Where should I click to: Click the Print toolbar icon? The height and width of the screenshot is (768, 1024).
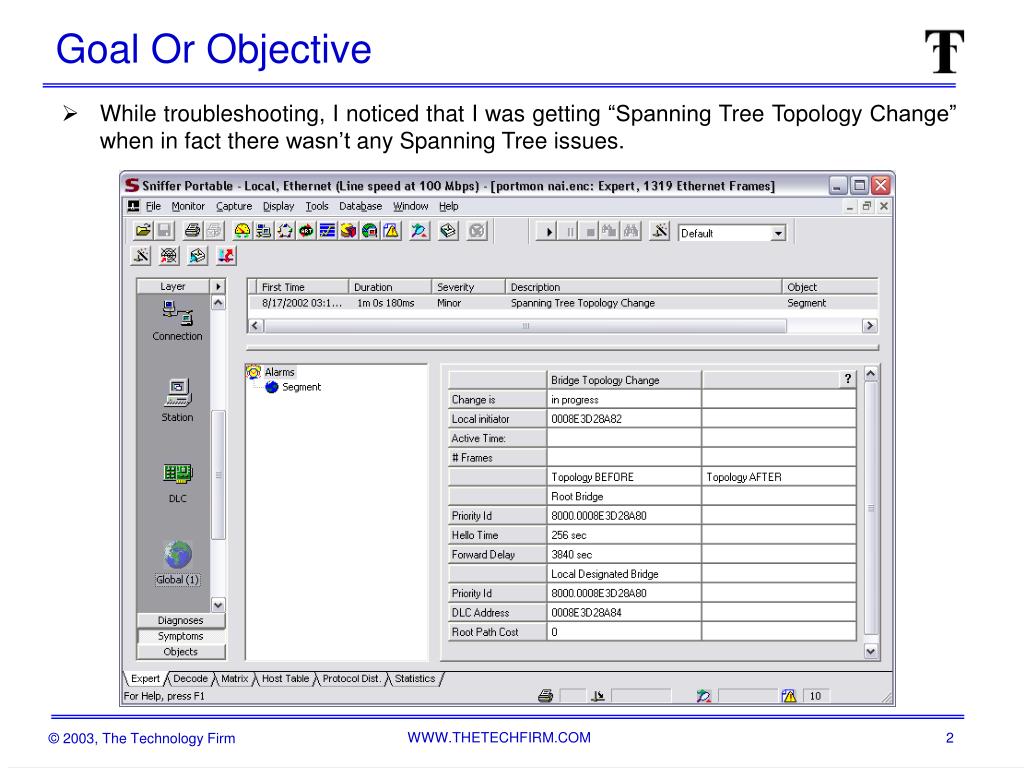[190, 230]
